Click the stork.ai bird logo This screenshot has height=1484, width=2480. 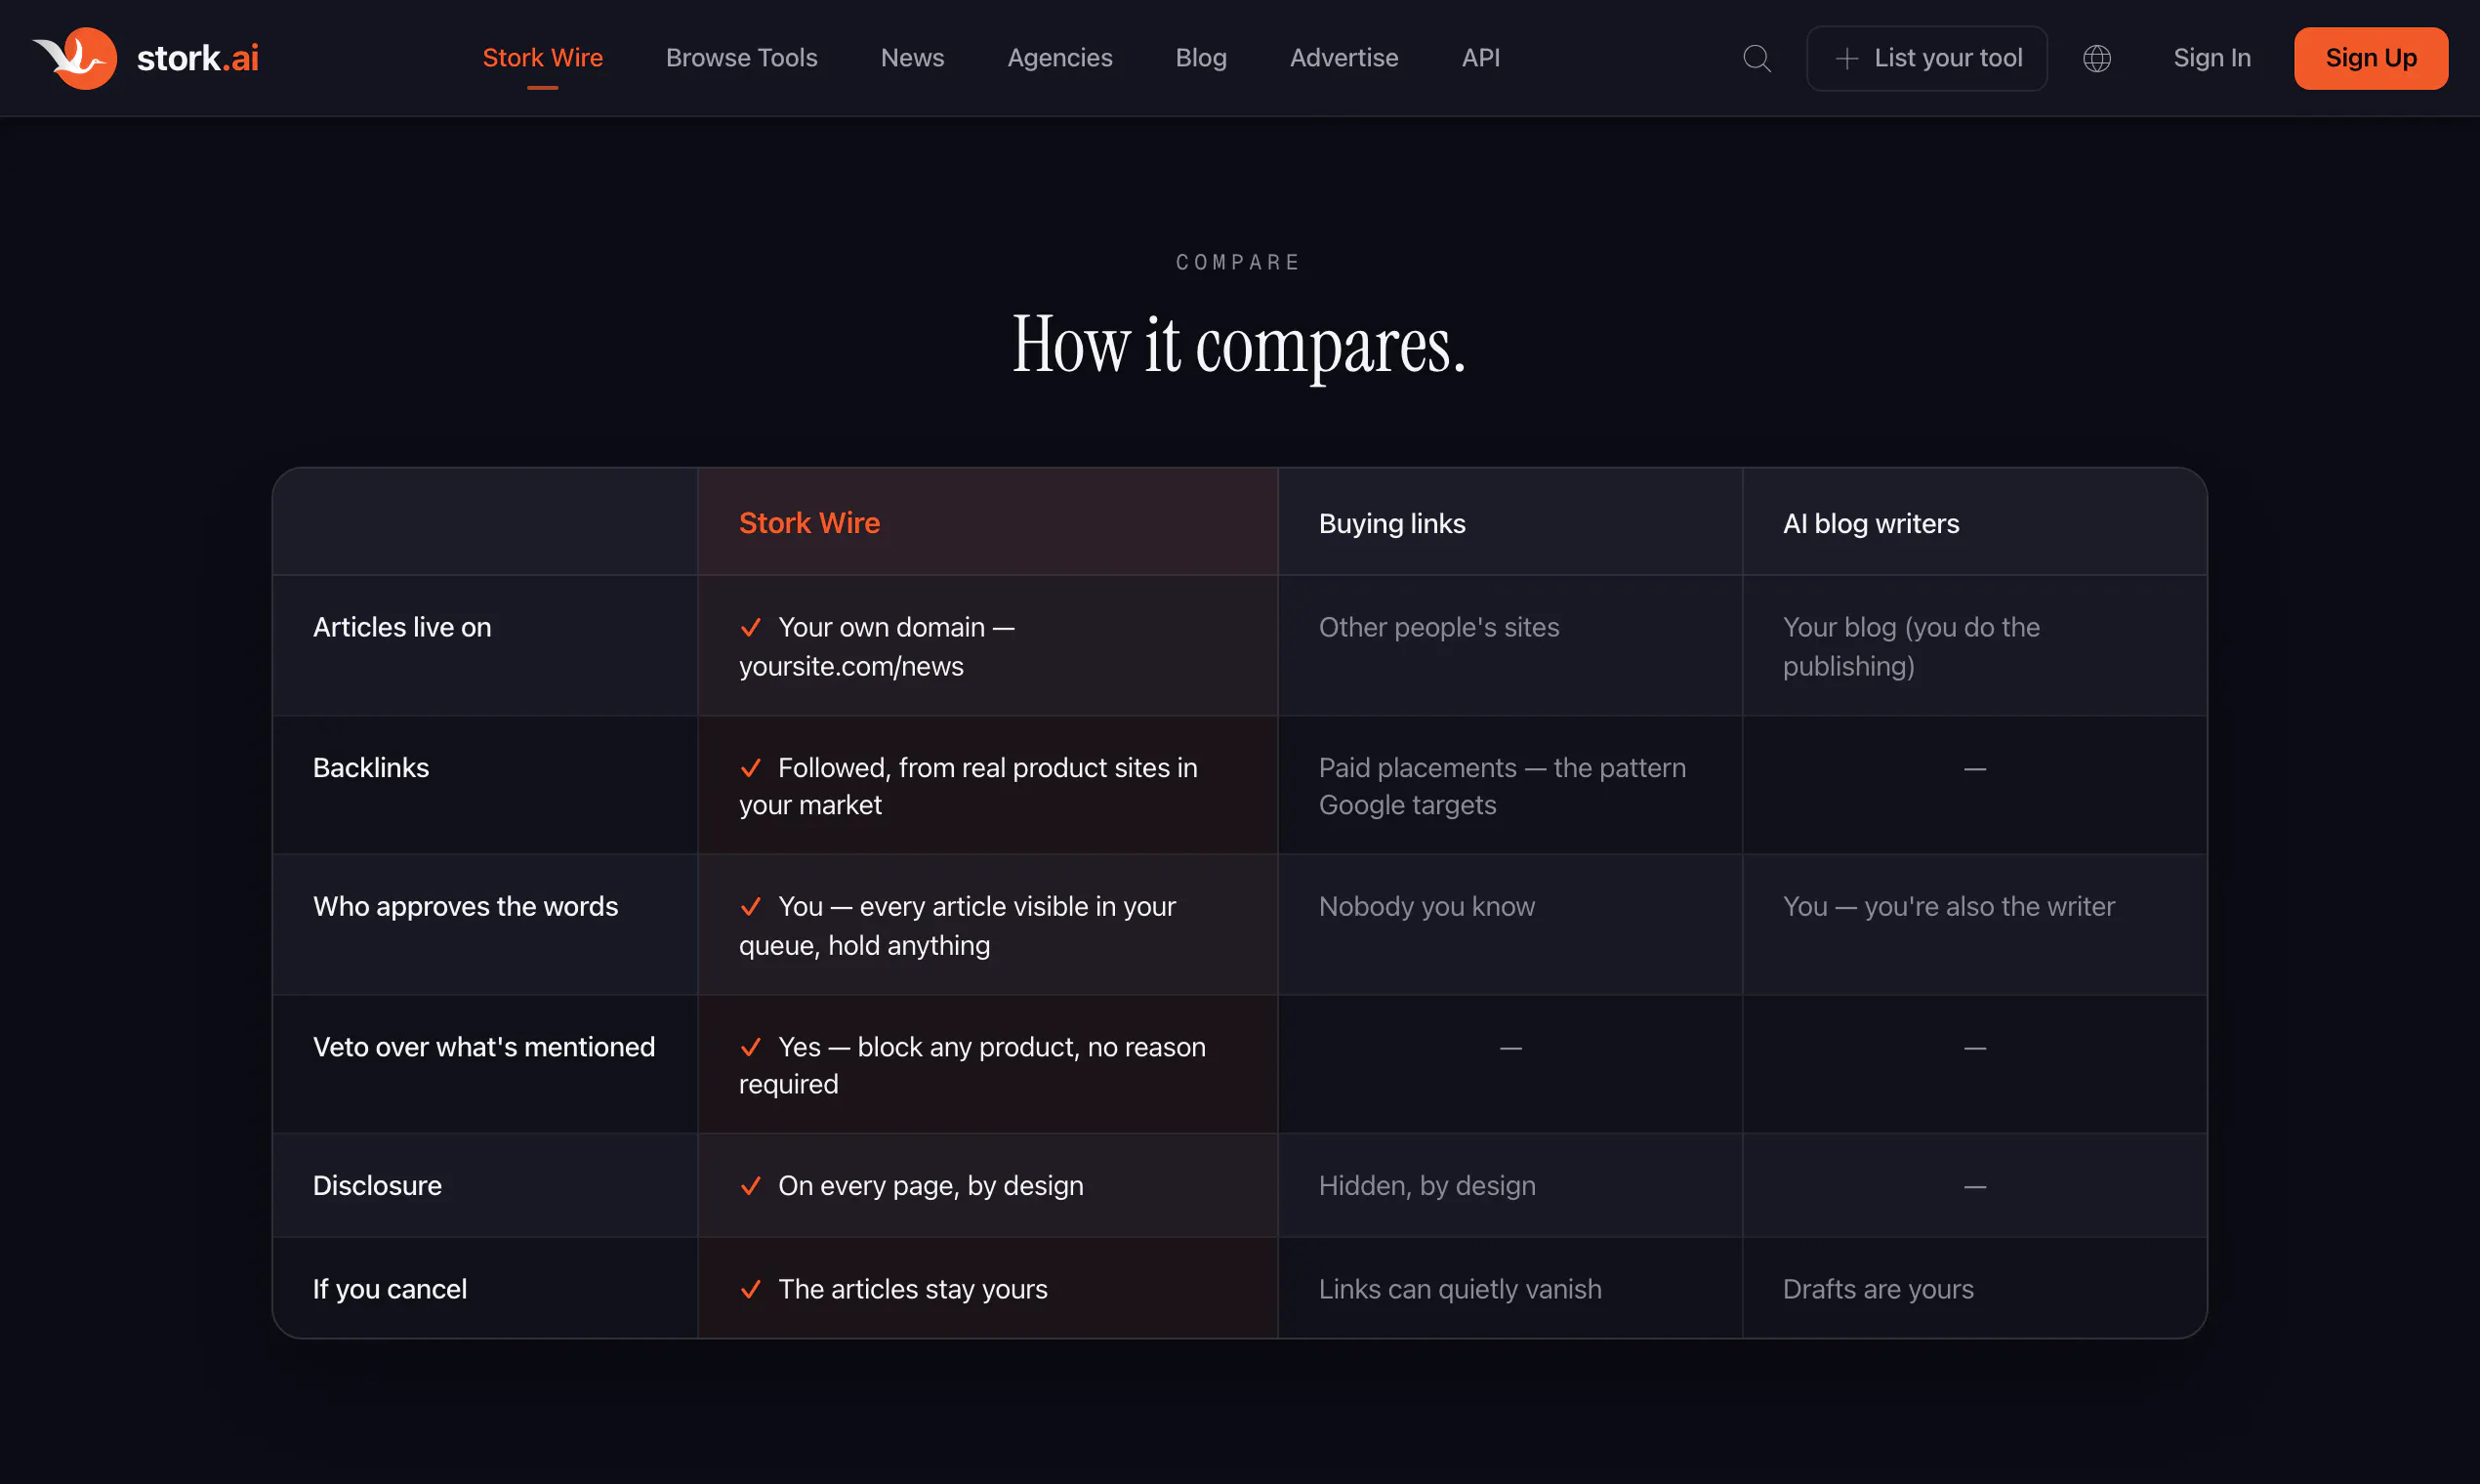pos(75,58)
